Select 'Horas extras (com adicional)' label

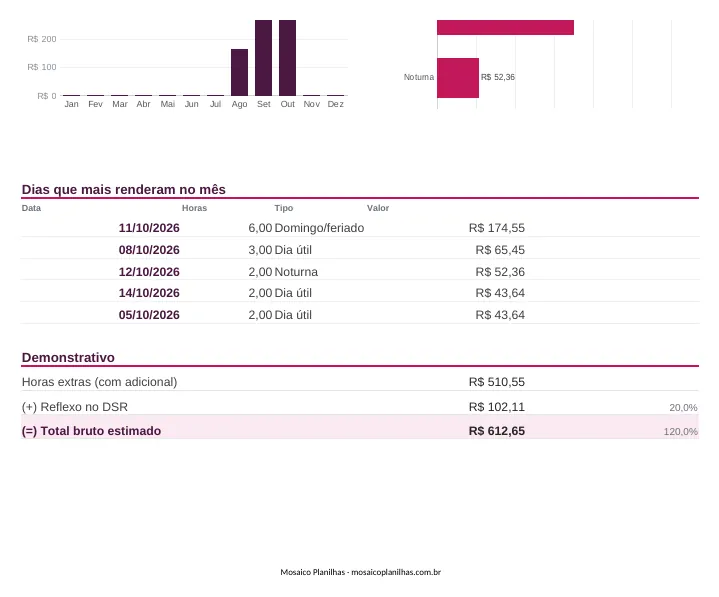pos(100,382)
